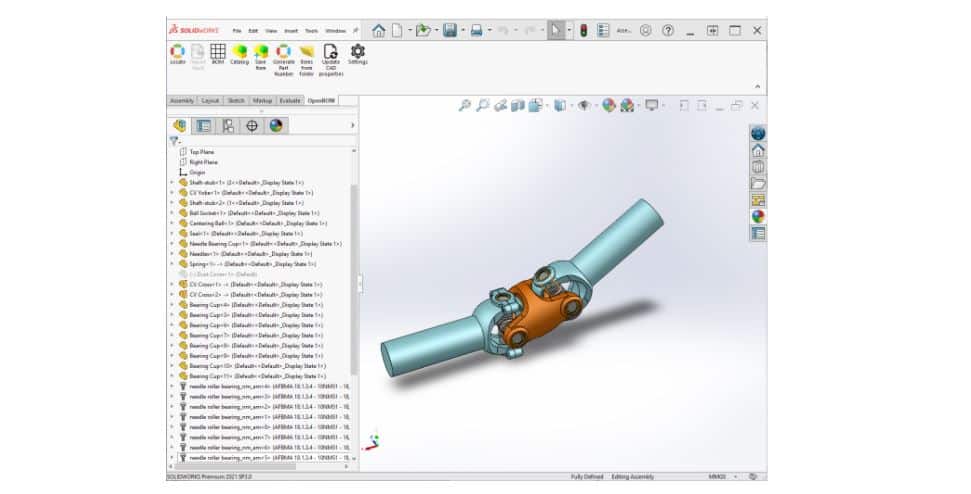Expand CV Yoke<1> component
The image size is (971, 494).
coord(172,193)
